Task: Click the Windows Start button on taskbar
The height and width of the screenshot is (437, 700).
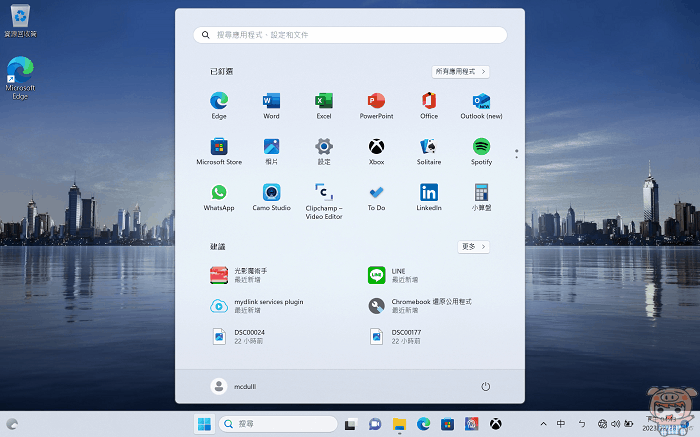Action: 204,424
